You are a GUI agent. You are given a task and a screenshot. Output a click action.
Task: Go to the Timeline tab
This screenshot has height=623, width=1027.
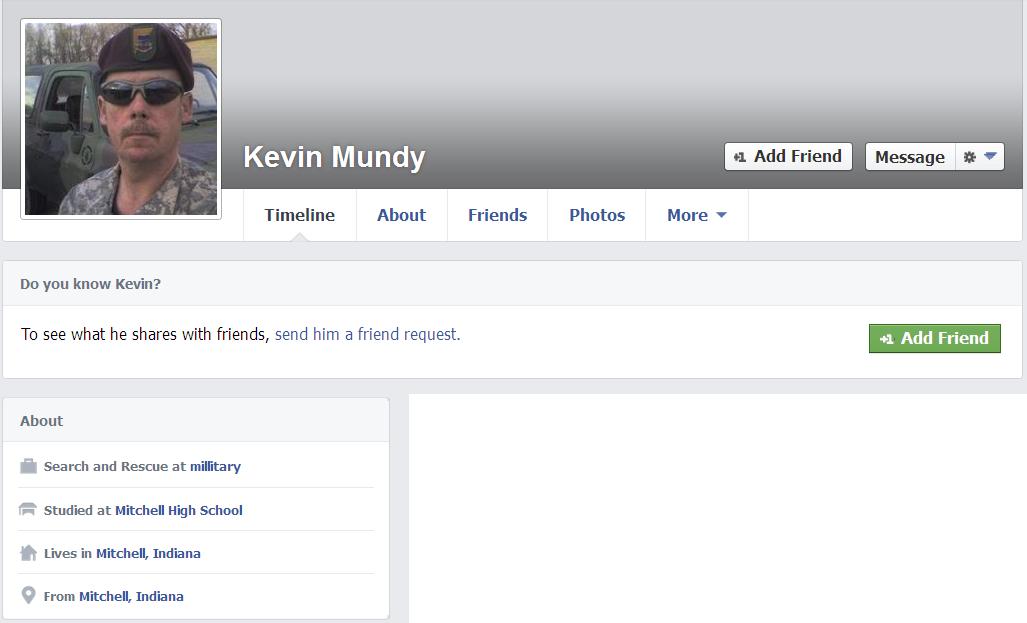(x=299, y=215)
